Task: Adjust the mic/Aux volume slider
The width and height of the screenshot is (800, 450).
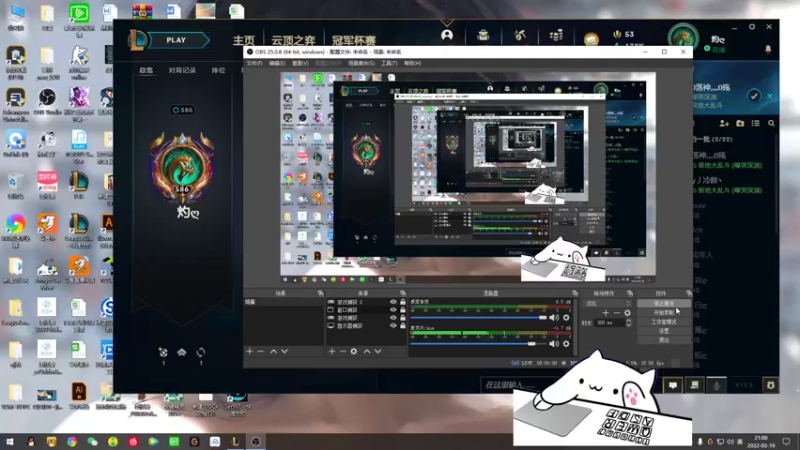Action: point(479,344)
